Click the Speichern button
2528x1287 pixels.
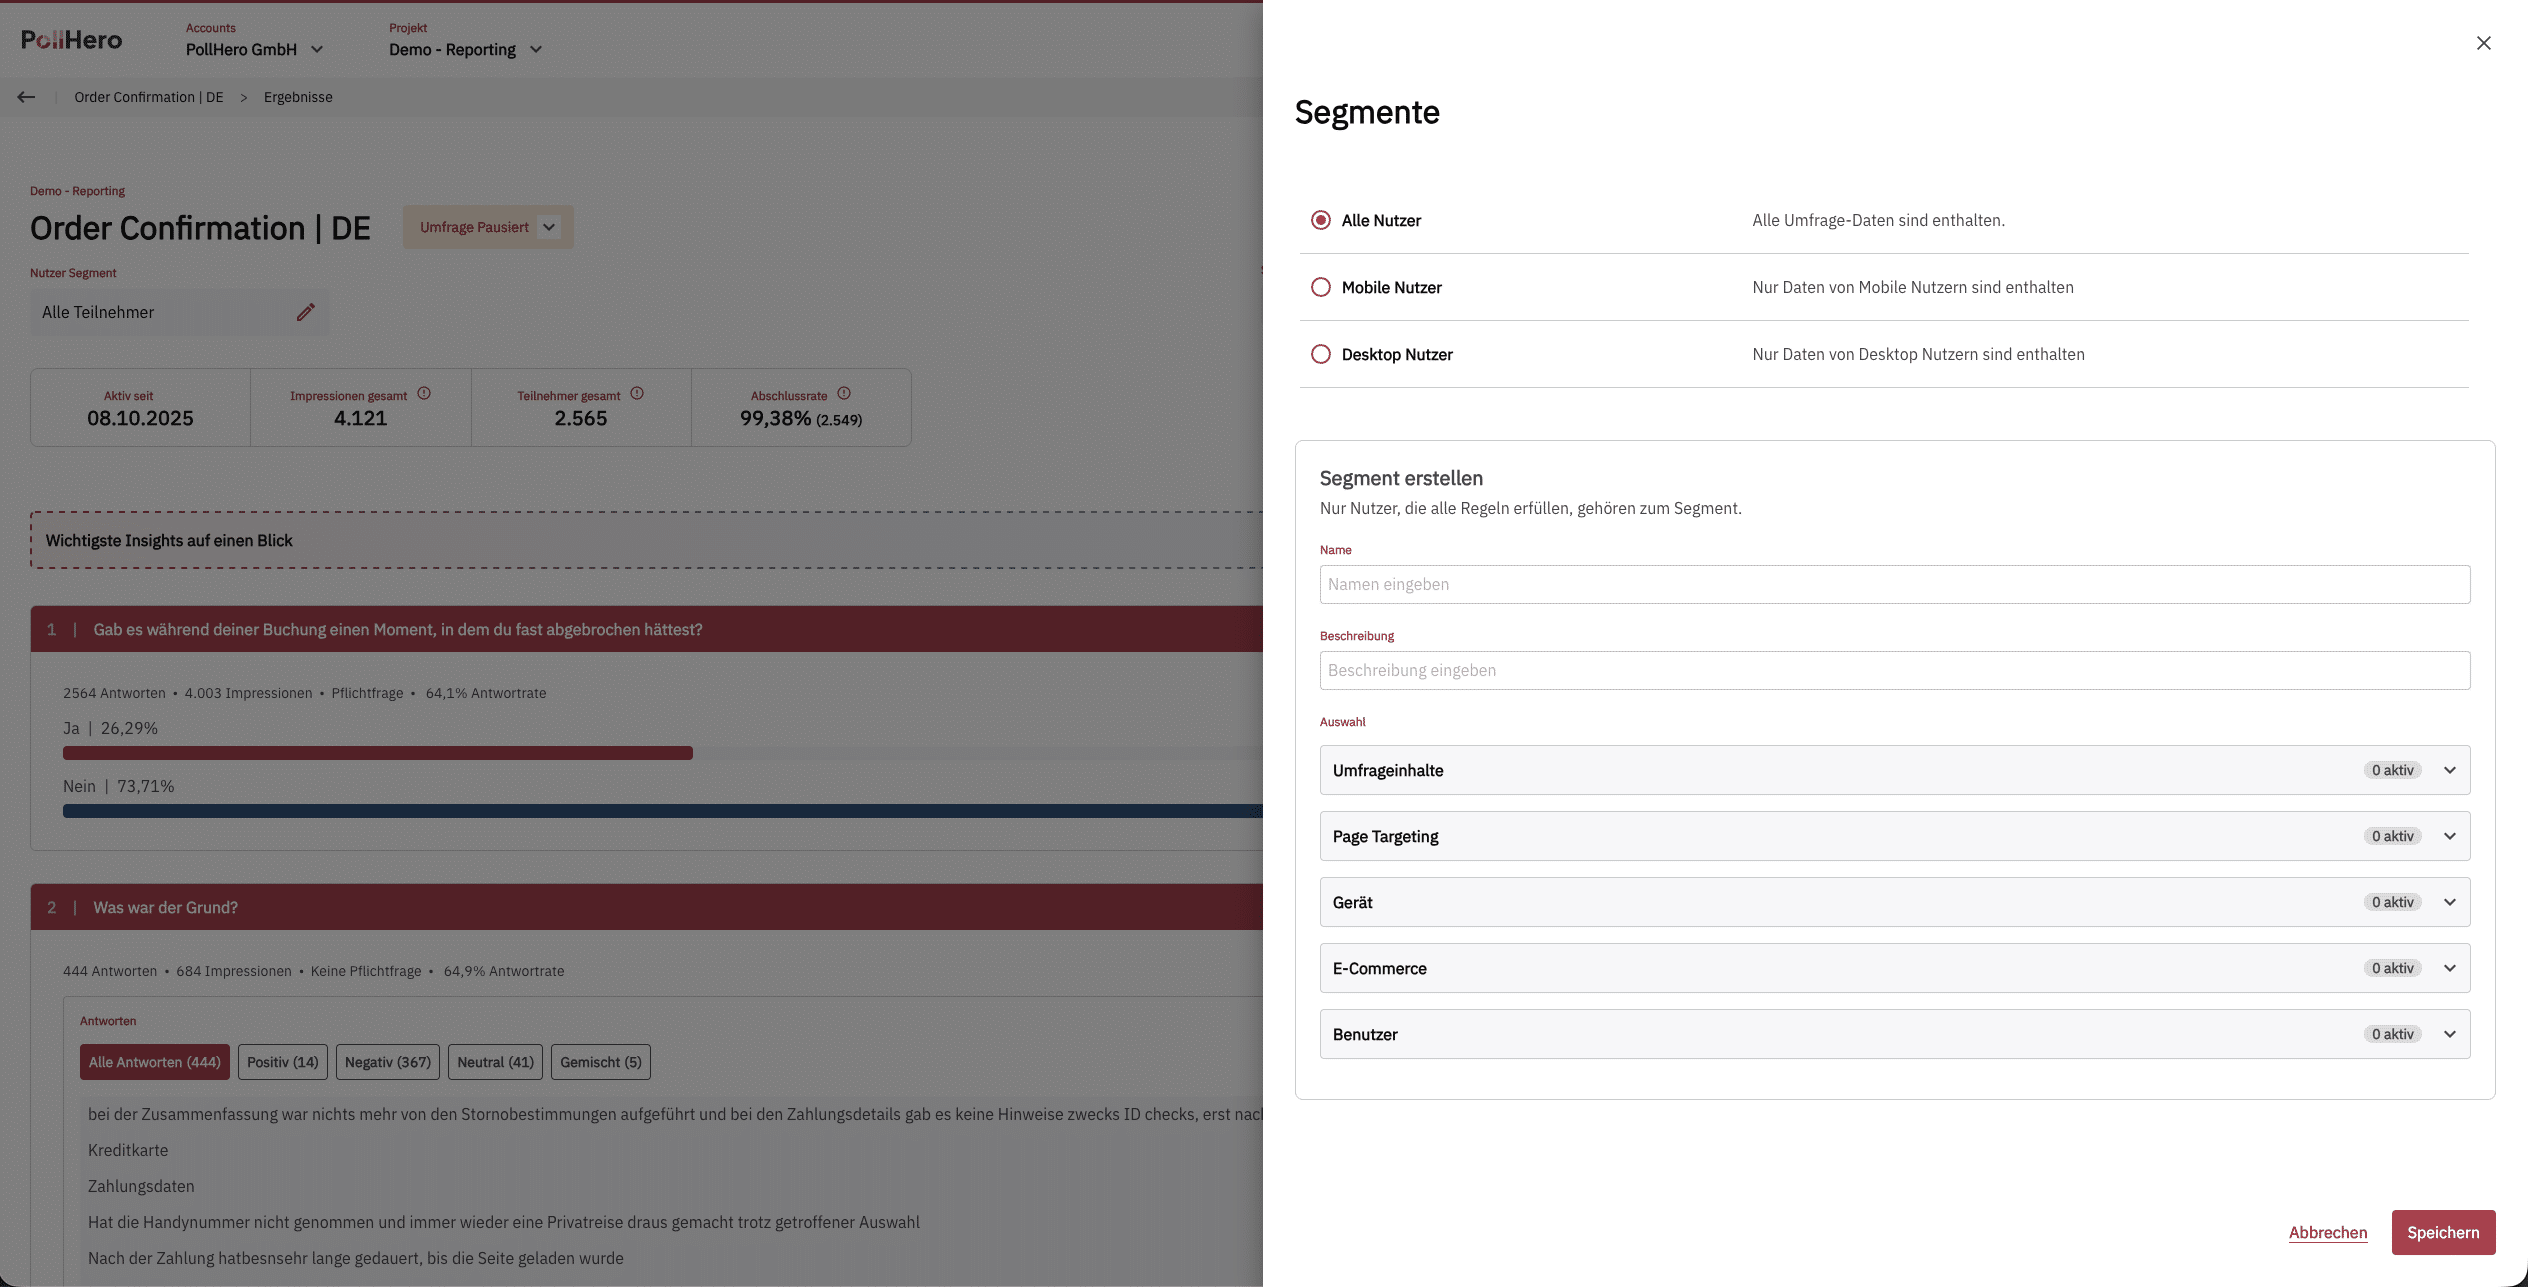(x=2443, y=1232)
